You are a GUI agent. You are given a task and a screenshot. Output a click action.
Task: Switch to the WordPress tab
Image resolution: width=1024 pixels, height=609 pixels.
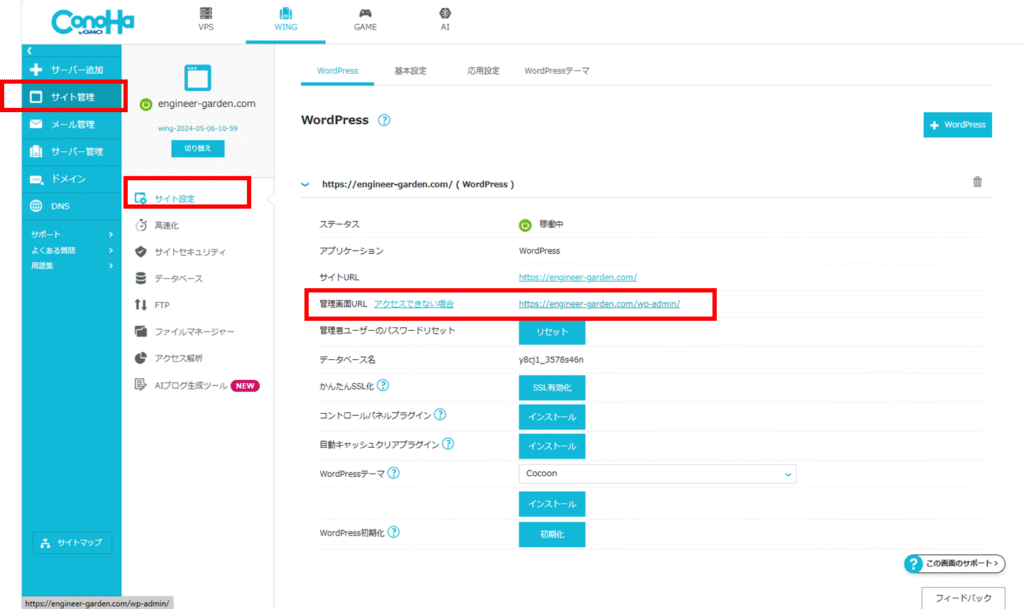tap(338, 70)
